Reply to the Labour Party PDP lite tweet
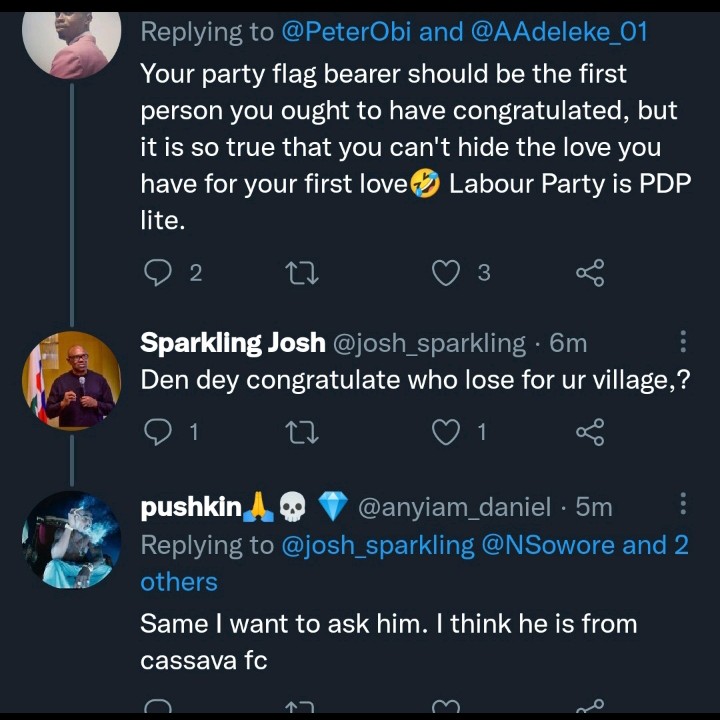This screenshot has width=720, height=720. click(x=158, y=272)
